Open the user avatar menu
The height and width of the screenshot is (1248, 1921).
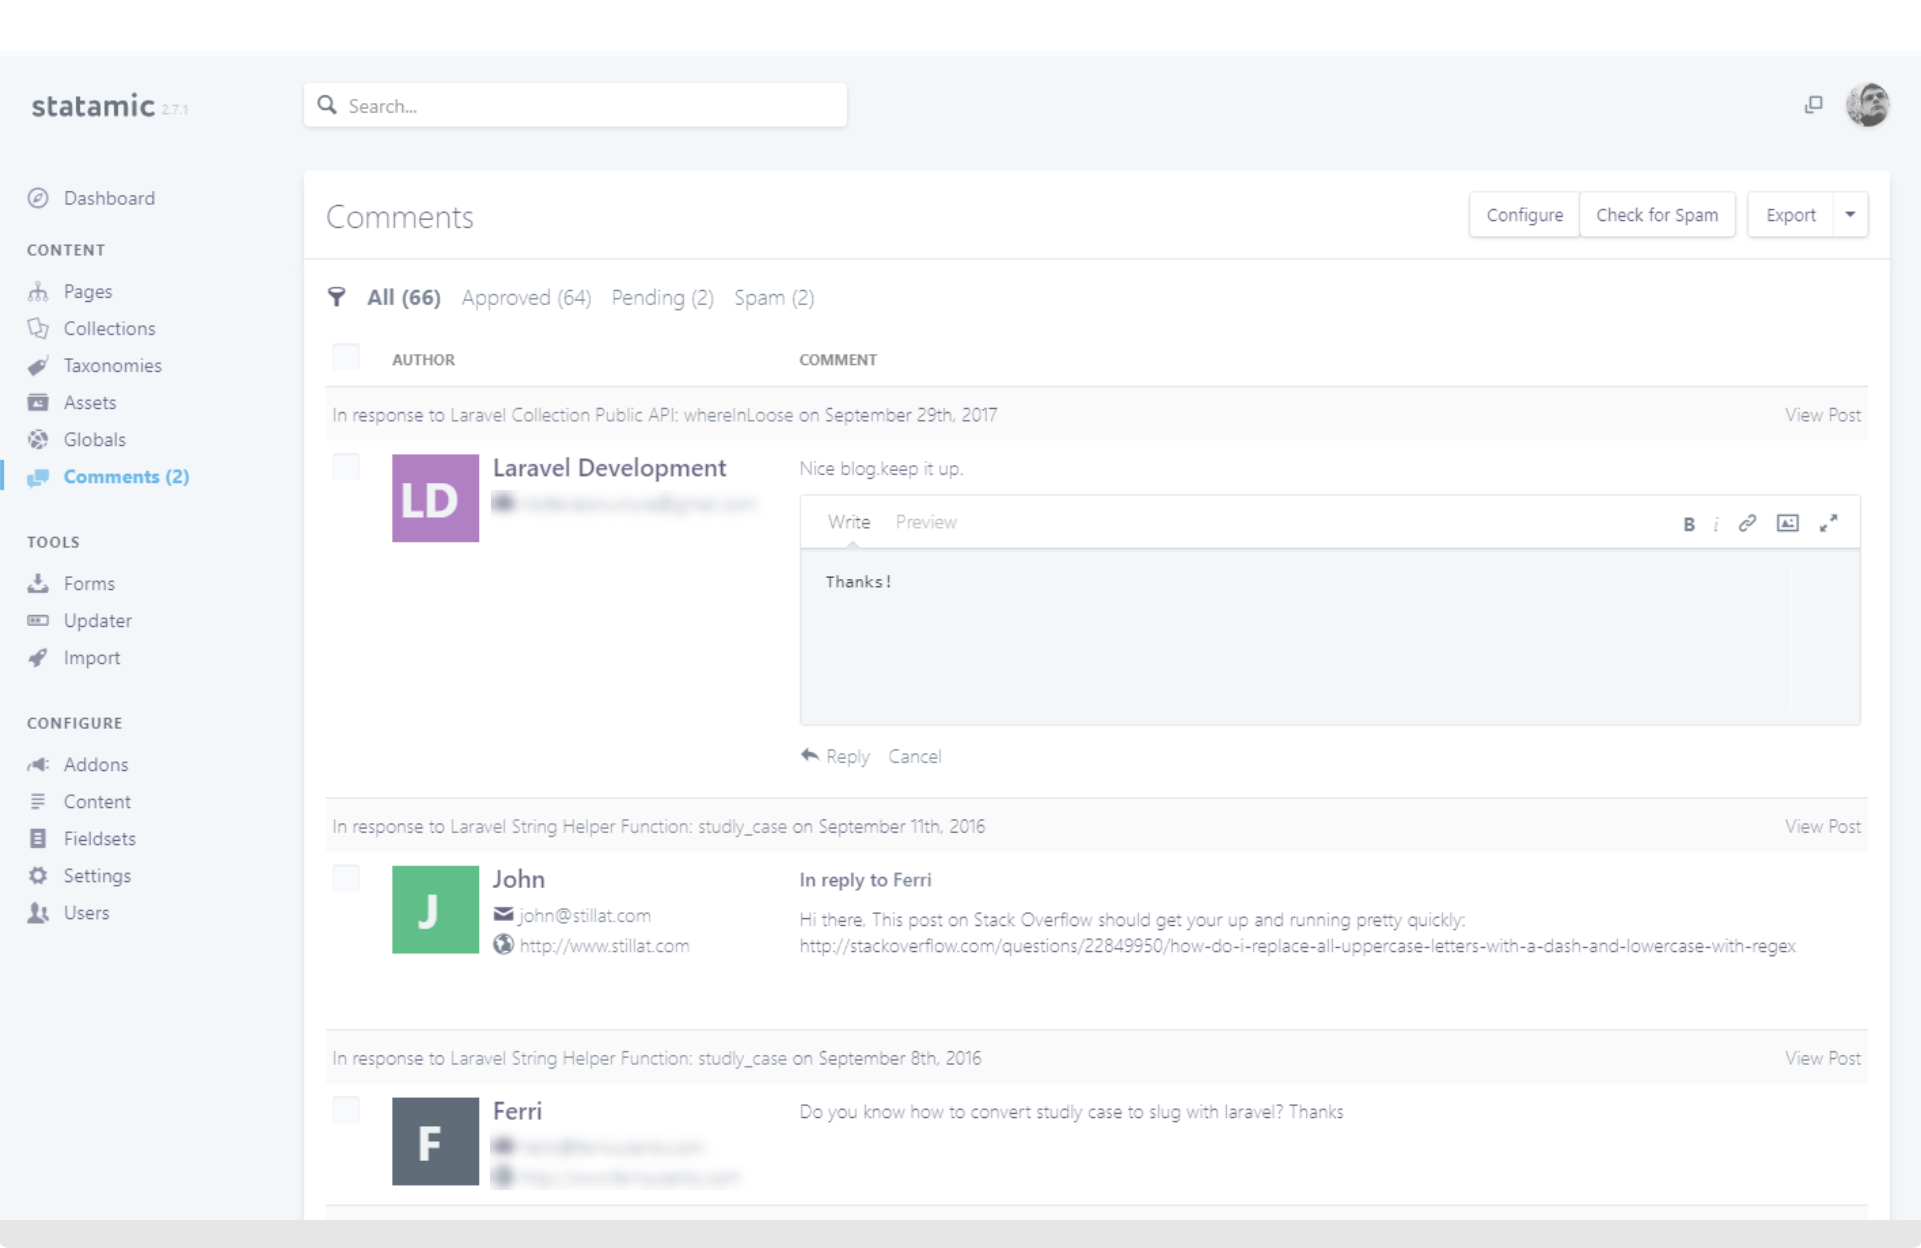[1866, 105]
